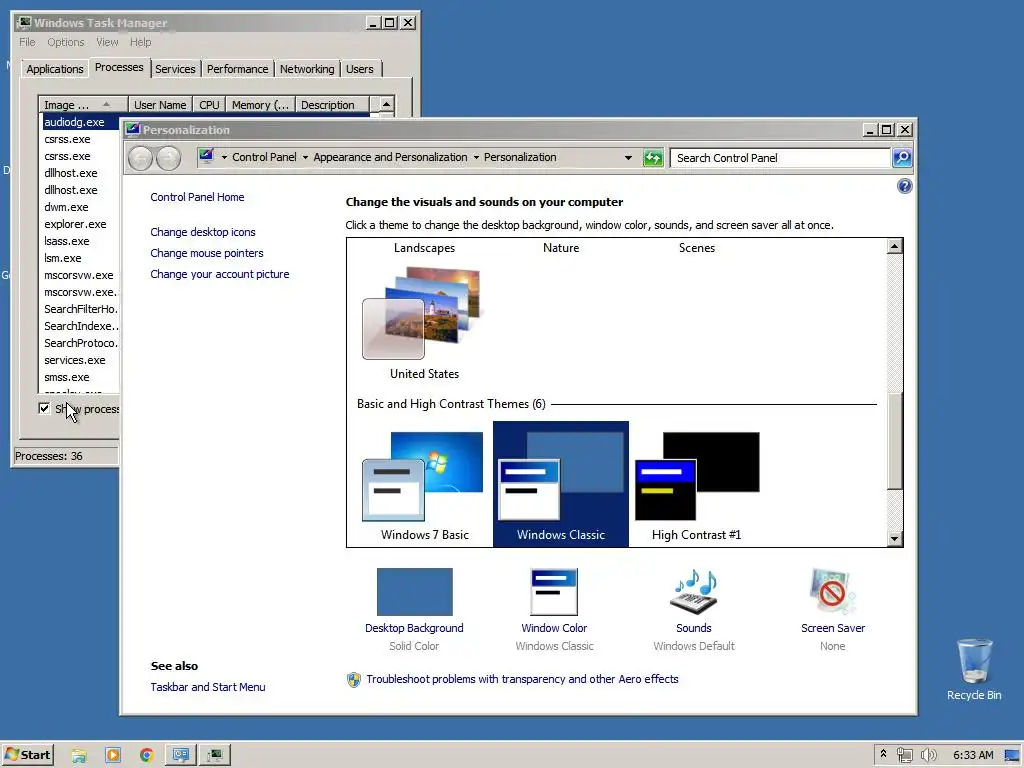
Task: Launch Windows Media Player from taskbar
Action: [113, 756]
